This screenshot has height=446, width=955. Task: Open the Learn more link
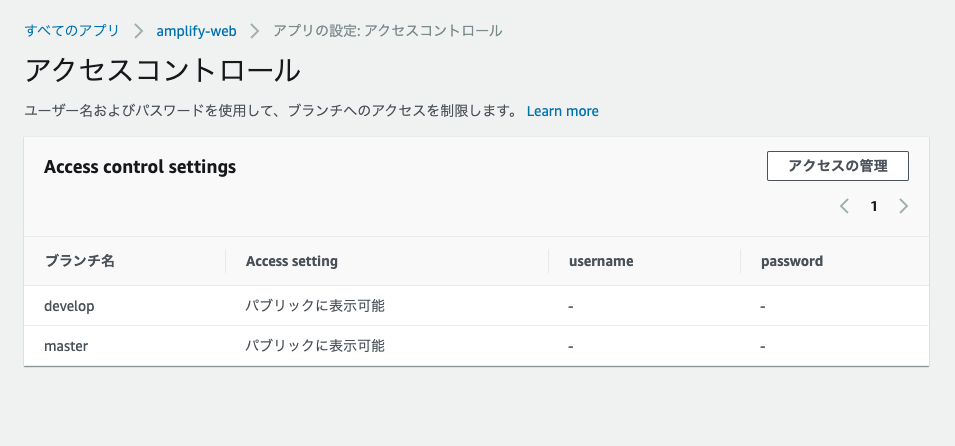(562, 111)
